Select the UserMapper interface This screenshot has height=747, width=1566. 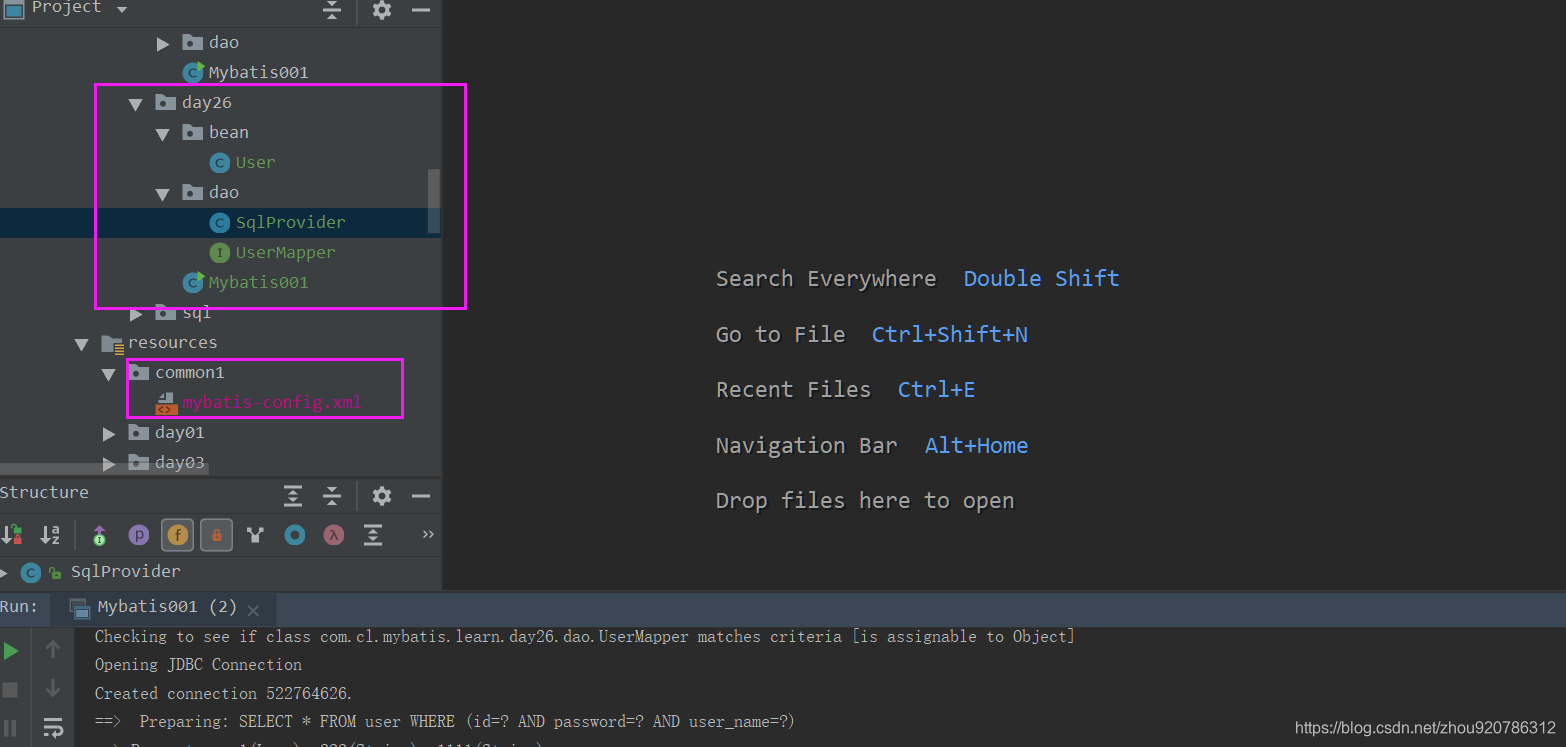285,252
